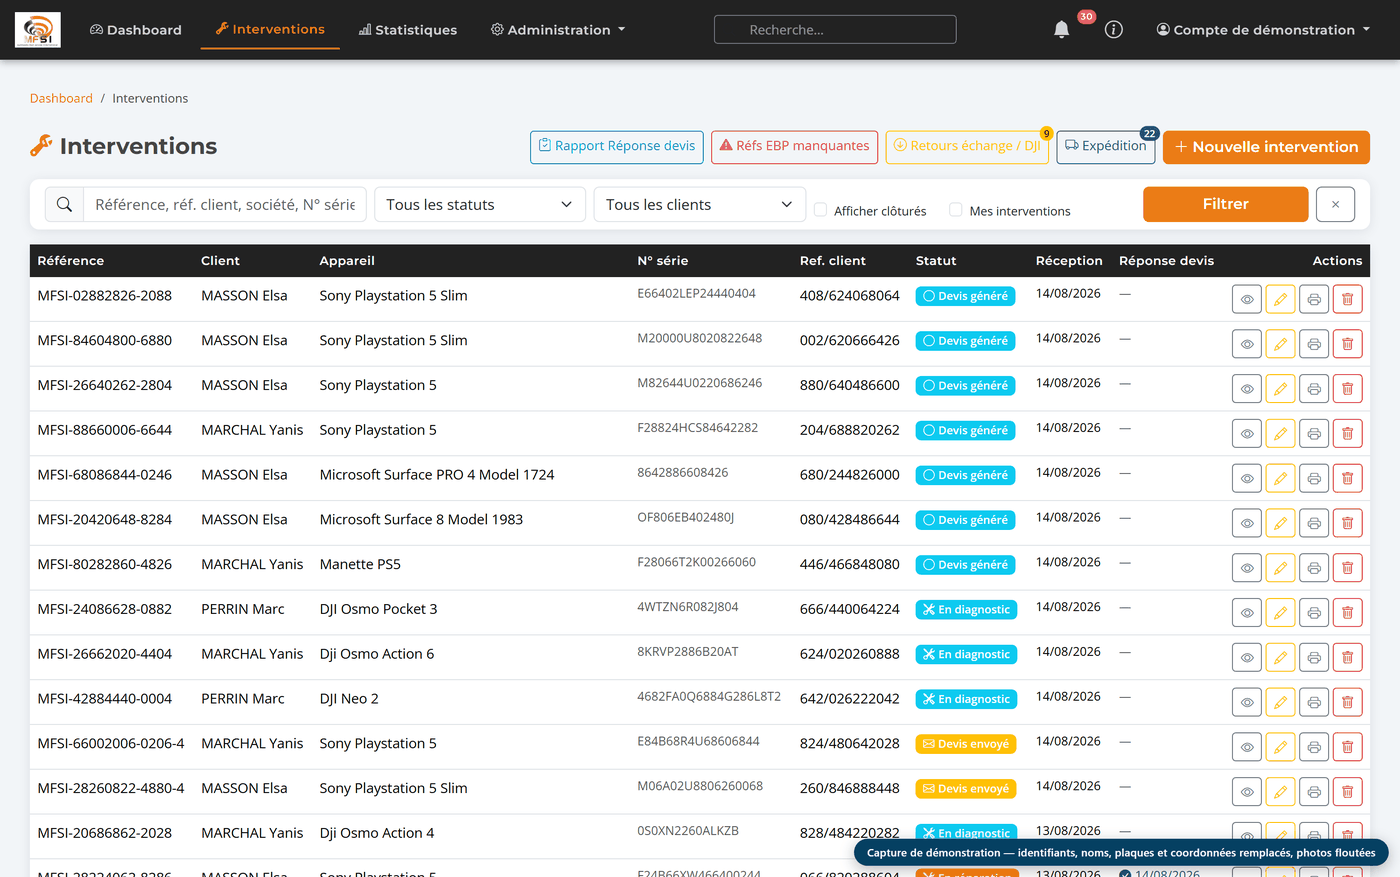Click client ref 642/026222042
The width and height of the screenshot is (1400, 877).
click(850, 699)
